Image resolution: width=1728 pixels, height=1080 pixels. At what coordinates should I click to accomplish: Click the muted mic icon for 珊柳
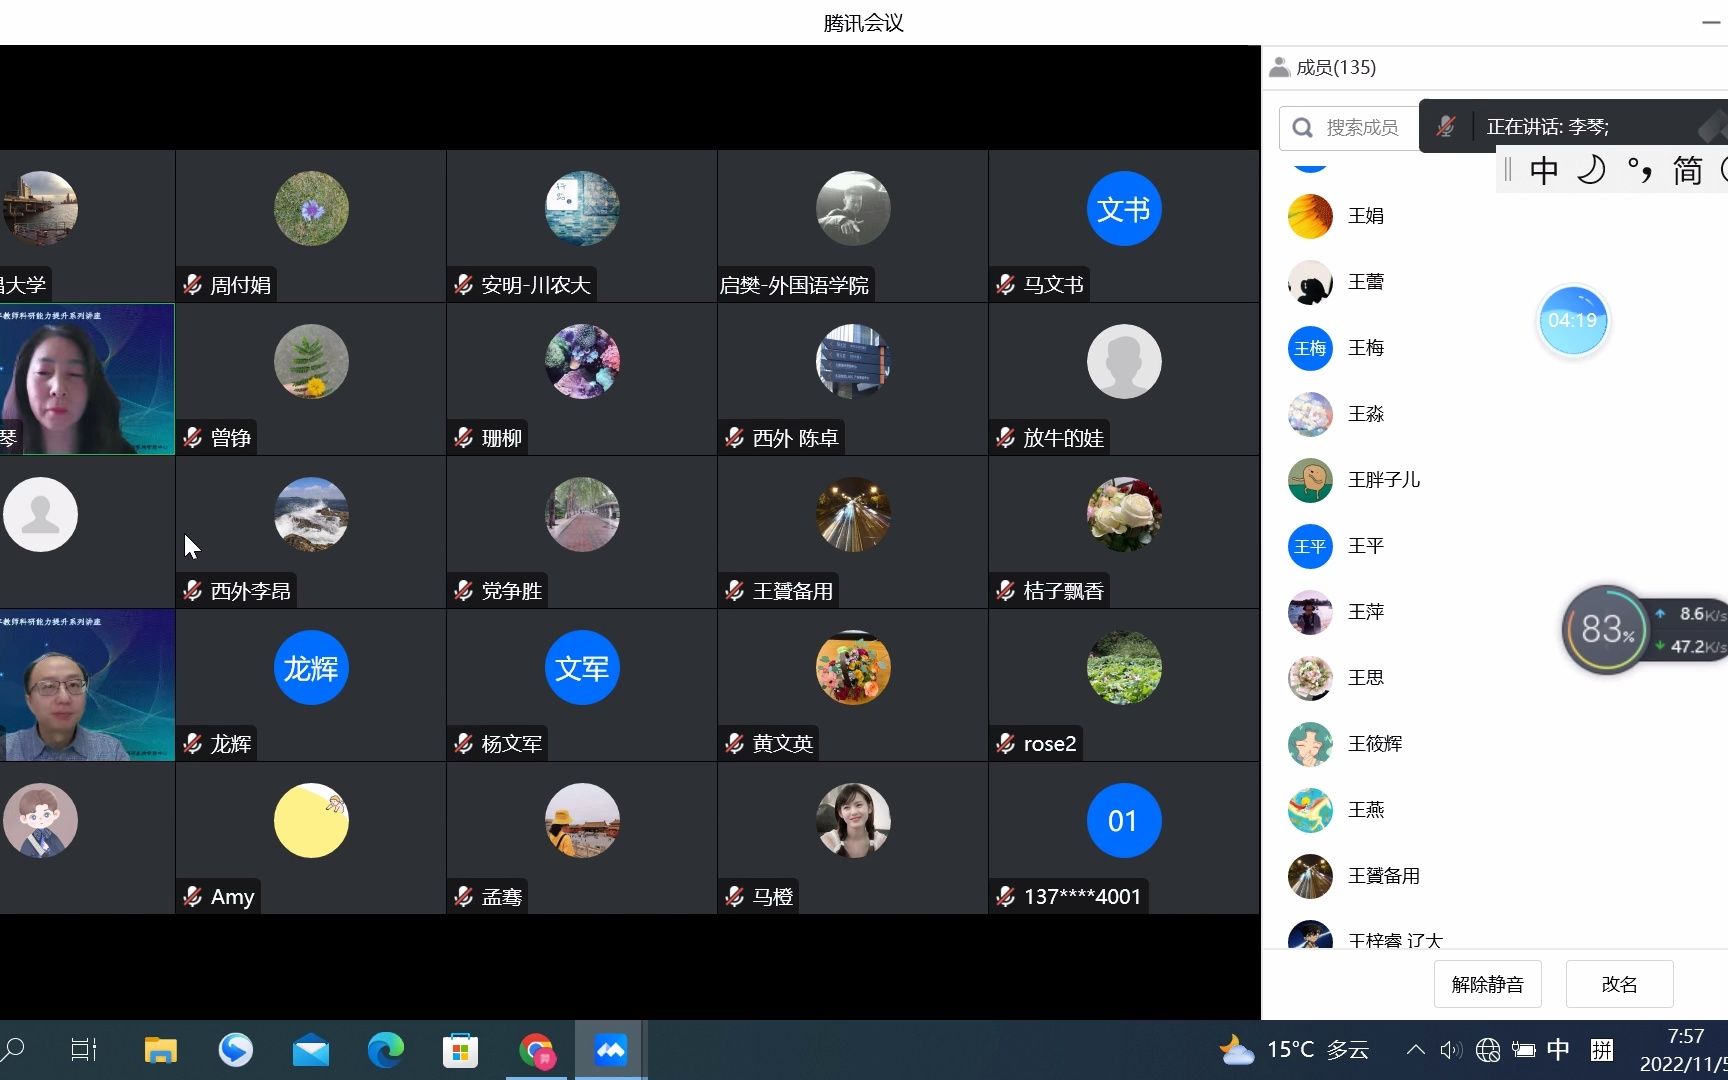464,438
